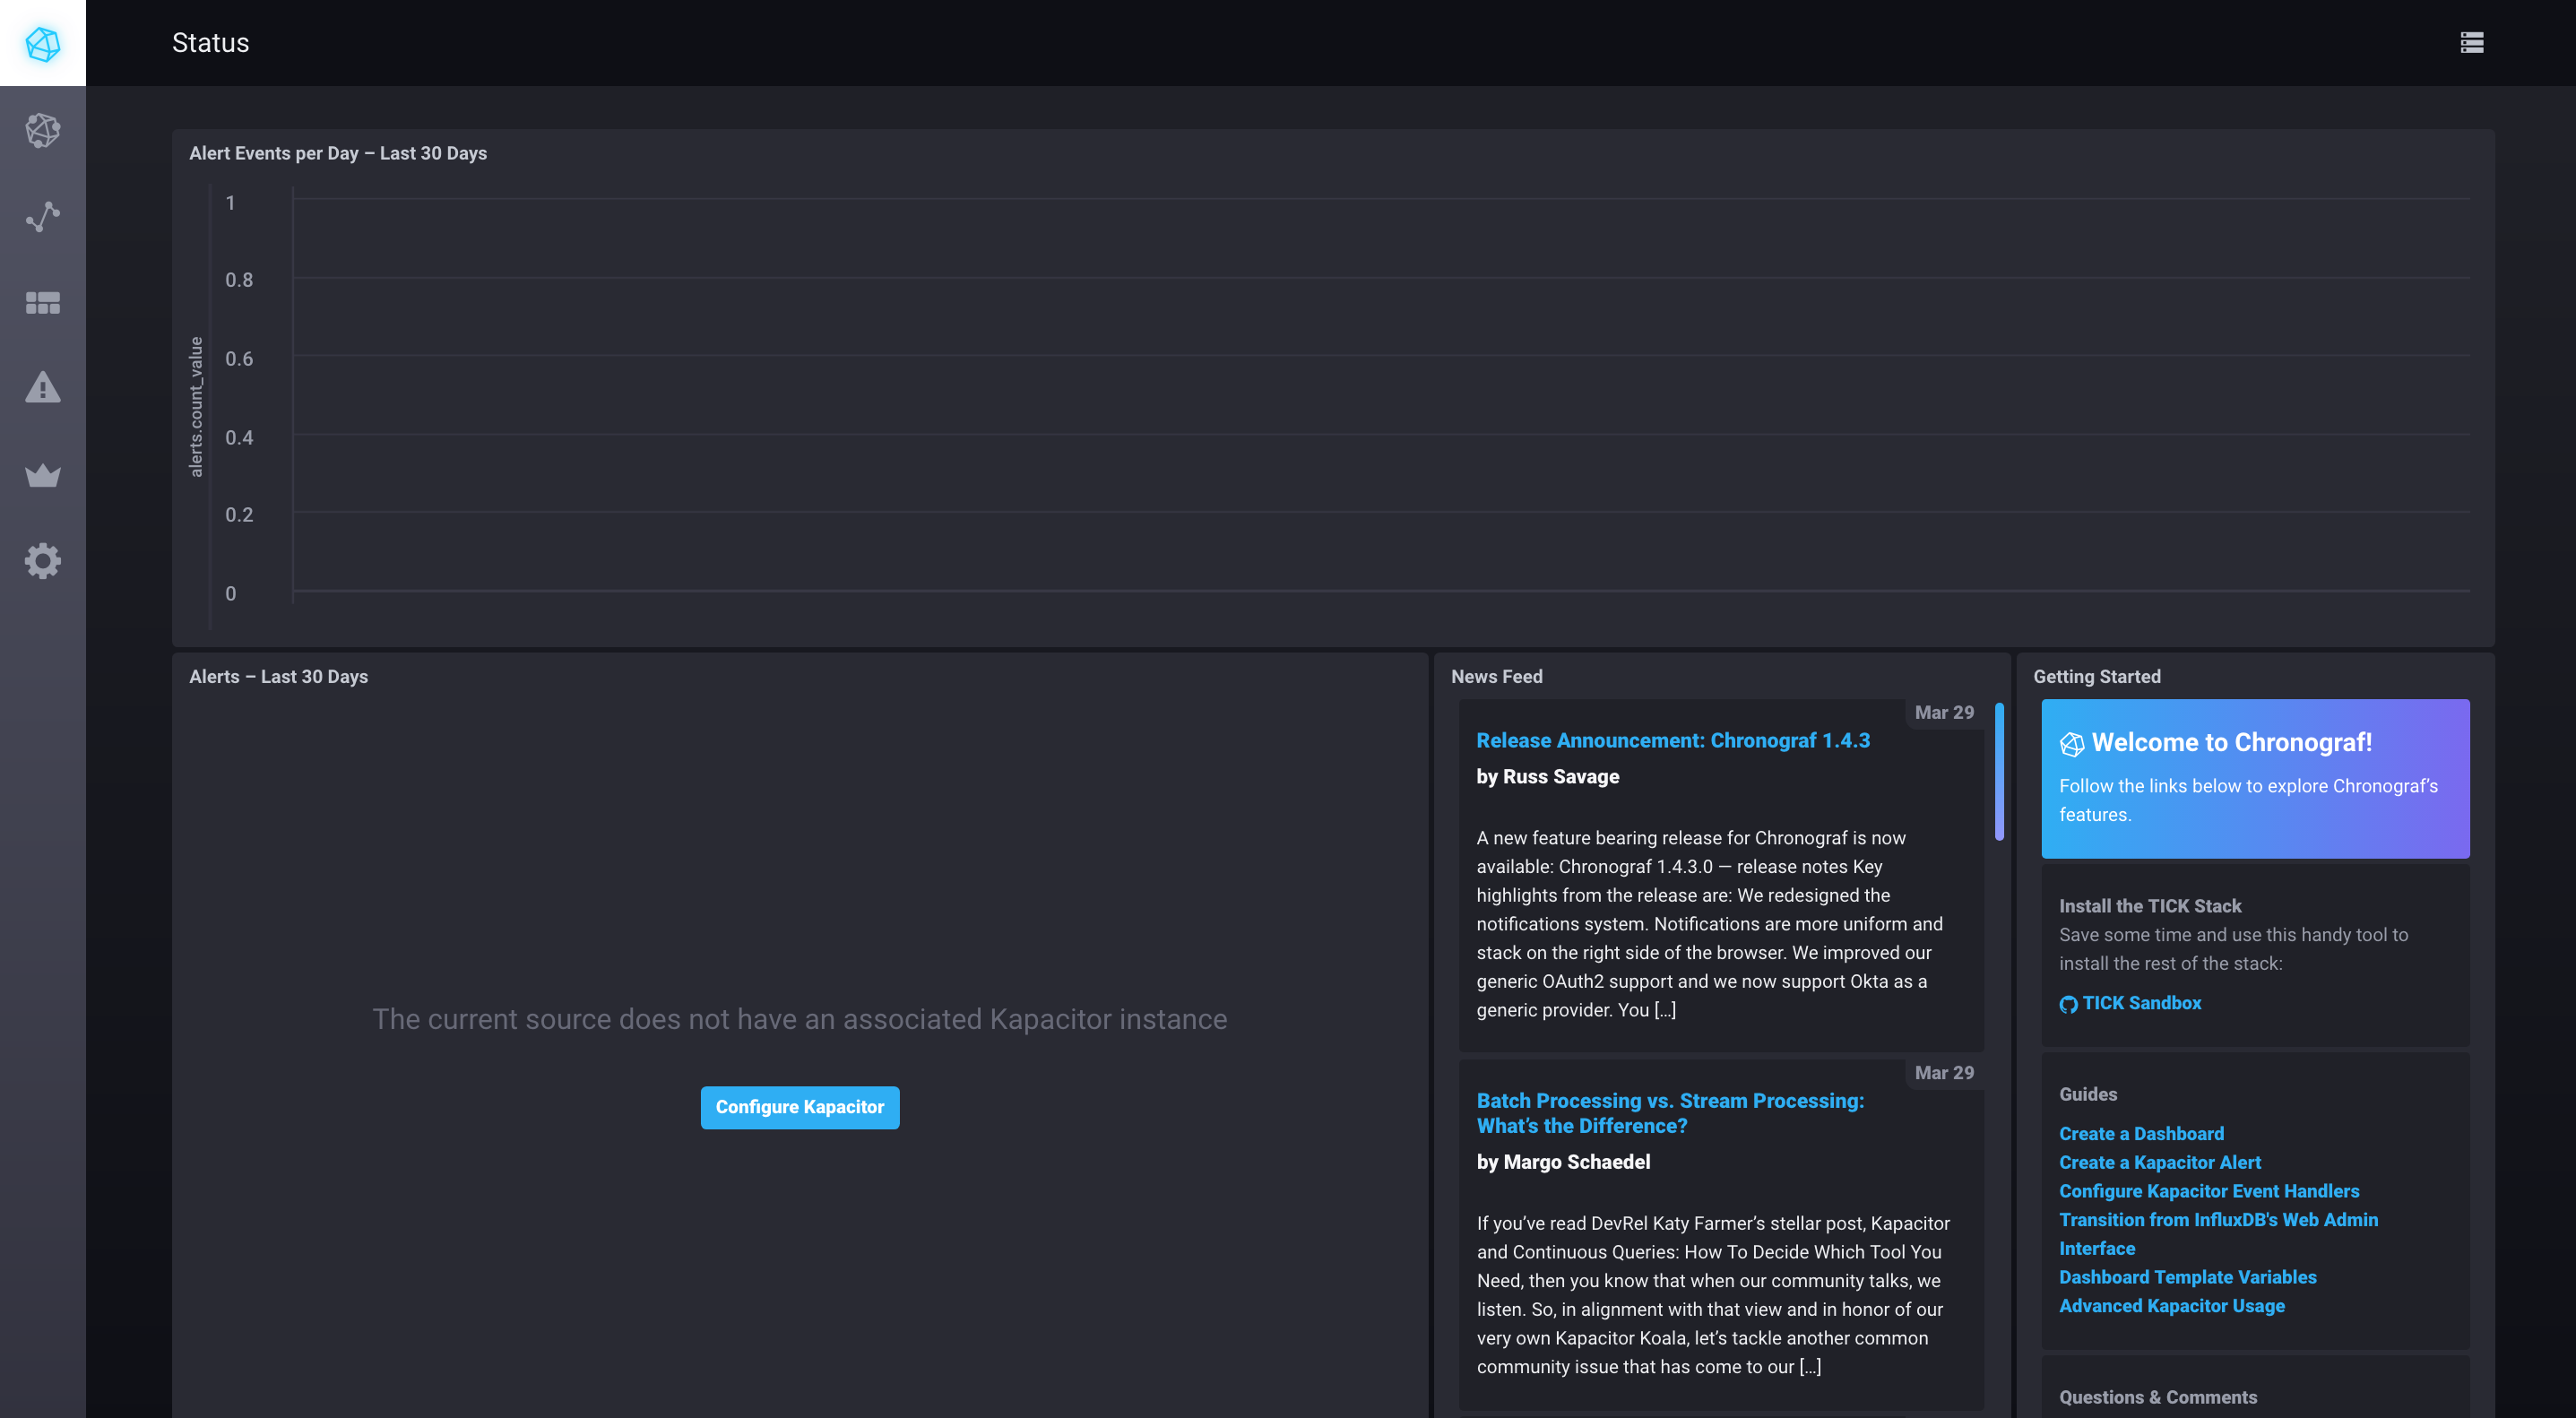Click the Welcome to Chronograf banner
This screenshot has width=2576, height=1418.
(2254, 778)
